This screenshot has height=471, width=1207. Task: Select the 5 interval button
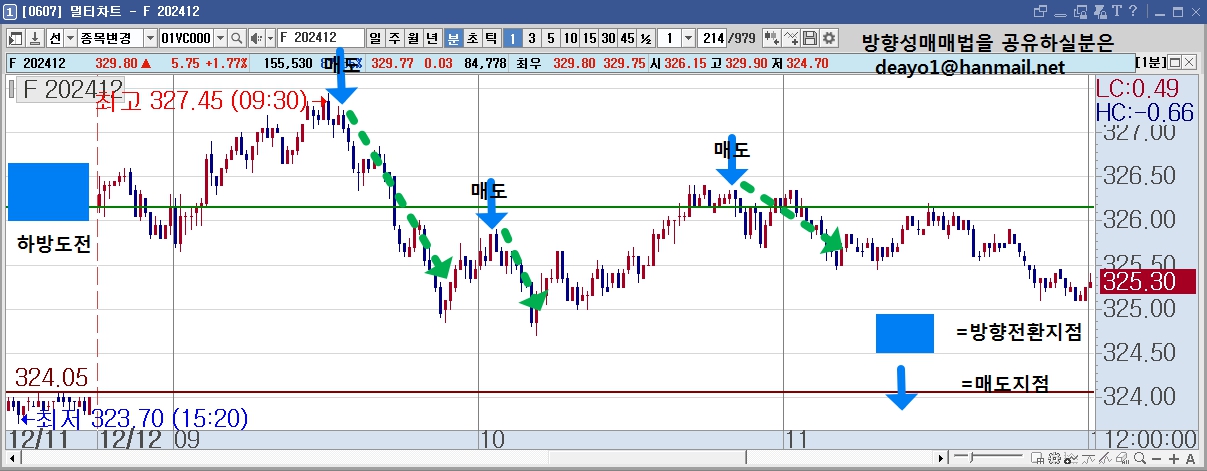pyautogui.click(x=550, y=38)
